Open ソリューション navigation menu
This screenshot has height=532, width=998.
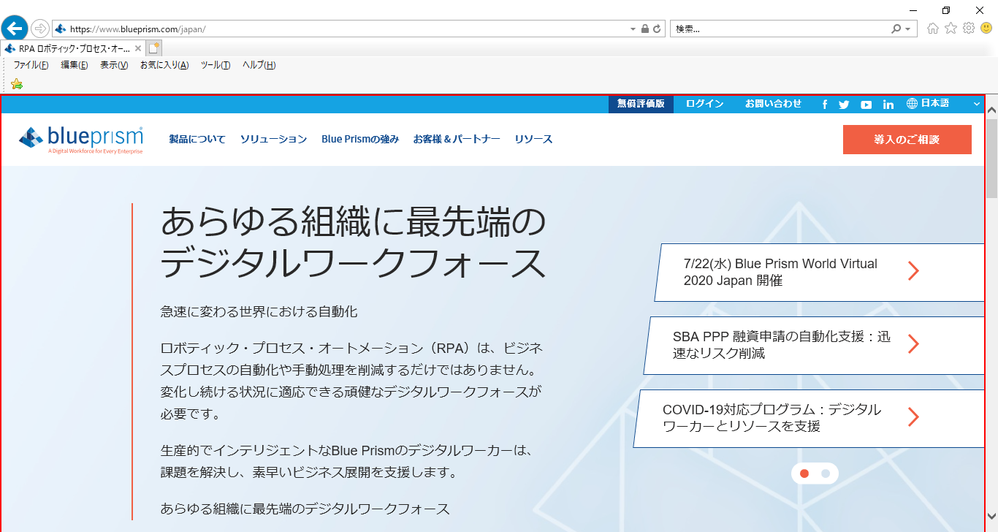pyautogui.click(x=274, y=139)
